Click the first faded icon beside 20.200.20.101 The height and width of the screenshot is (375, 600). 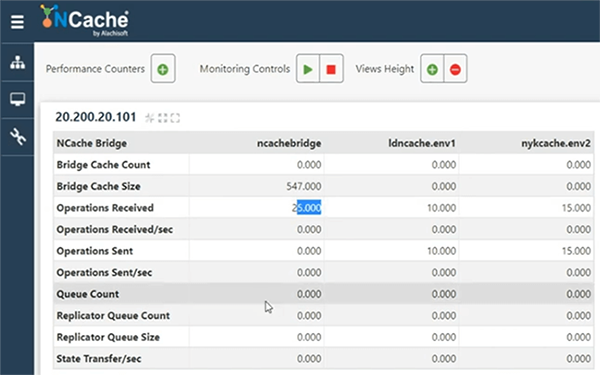point(150,118)
